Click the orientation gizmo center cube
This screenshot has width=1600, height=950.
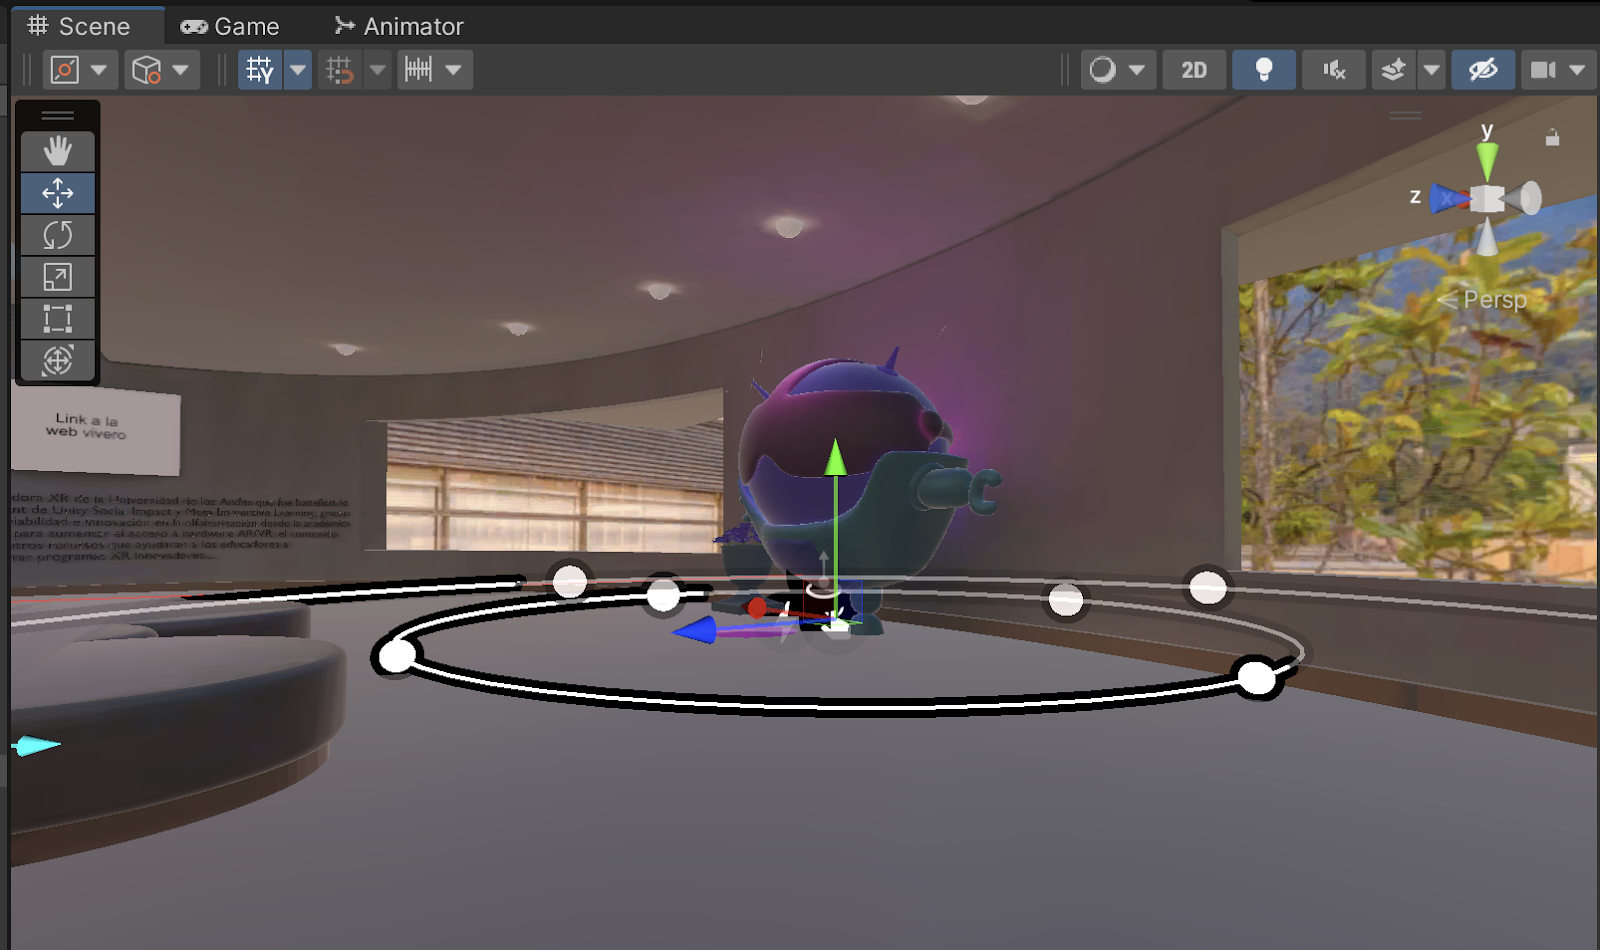pyautogui.click(x=1487, y=199)
